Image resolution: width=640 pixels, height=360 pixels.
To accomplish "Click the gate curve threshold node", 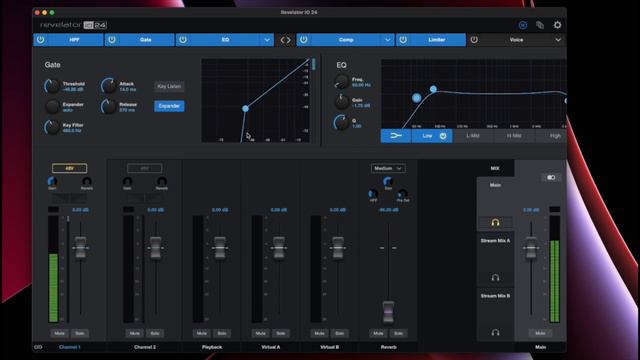I will (x=245, y=109).
